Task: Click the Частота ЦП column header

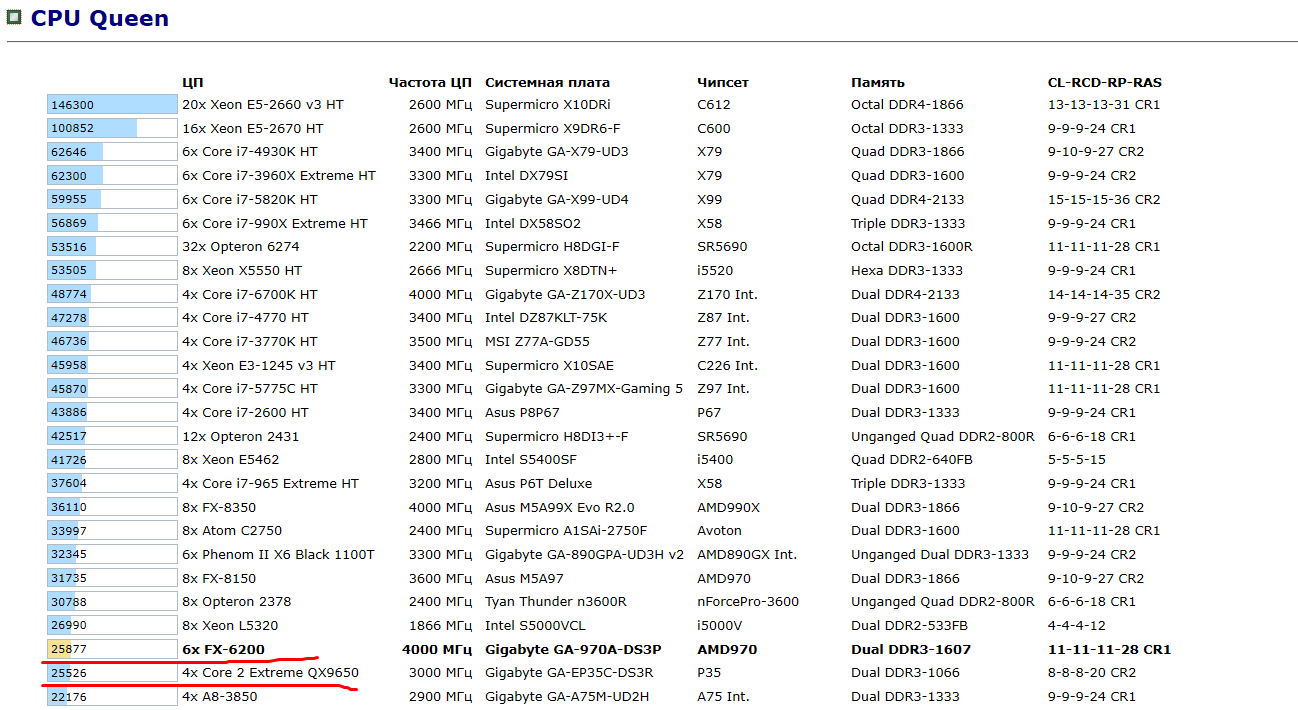Action: pos(430,82)
